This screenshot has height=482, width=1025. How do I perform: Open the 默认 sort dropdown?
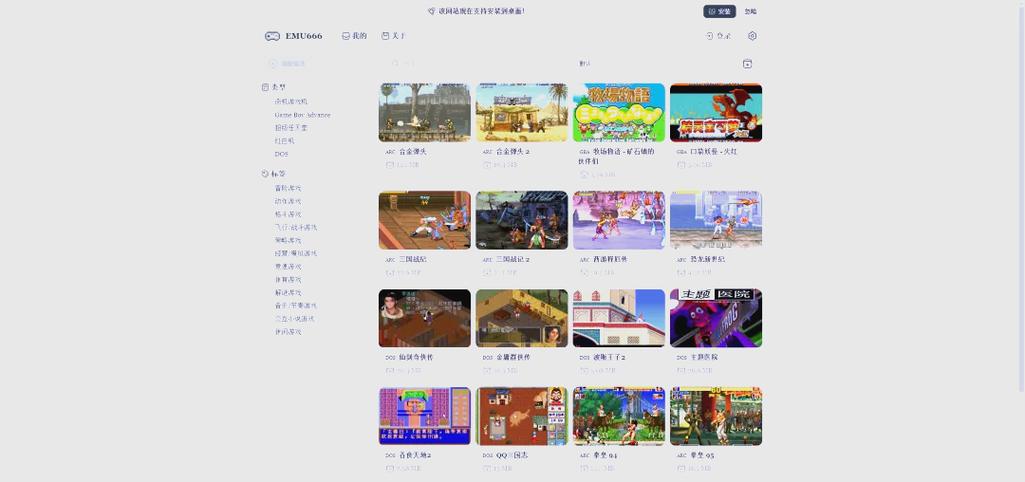click(x=654, y=63)
